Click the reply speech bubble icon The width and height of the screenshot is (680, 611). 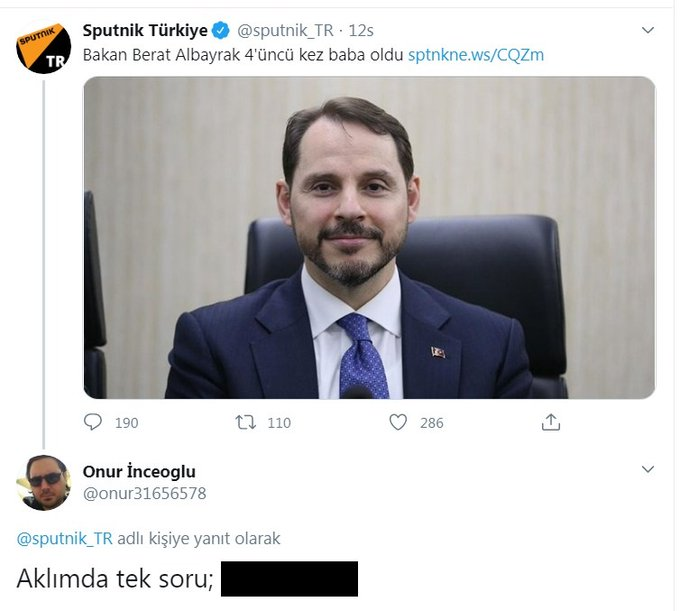93,422
